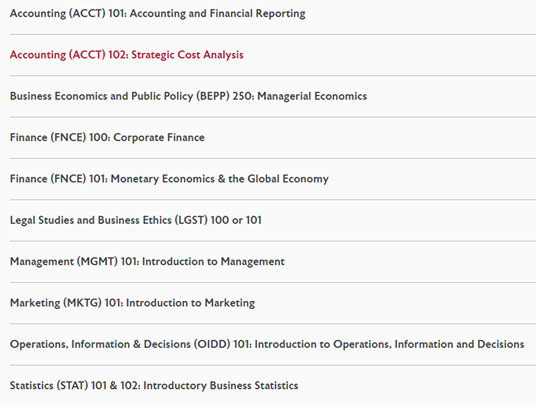Expand the Operations, Information & Decisions row
Viewport: 536px width, 405px height.
(273, 345)
